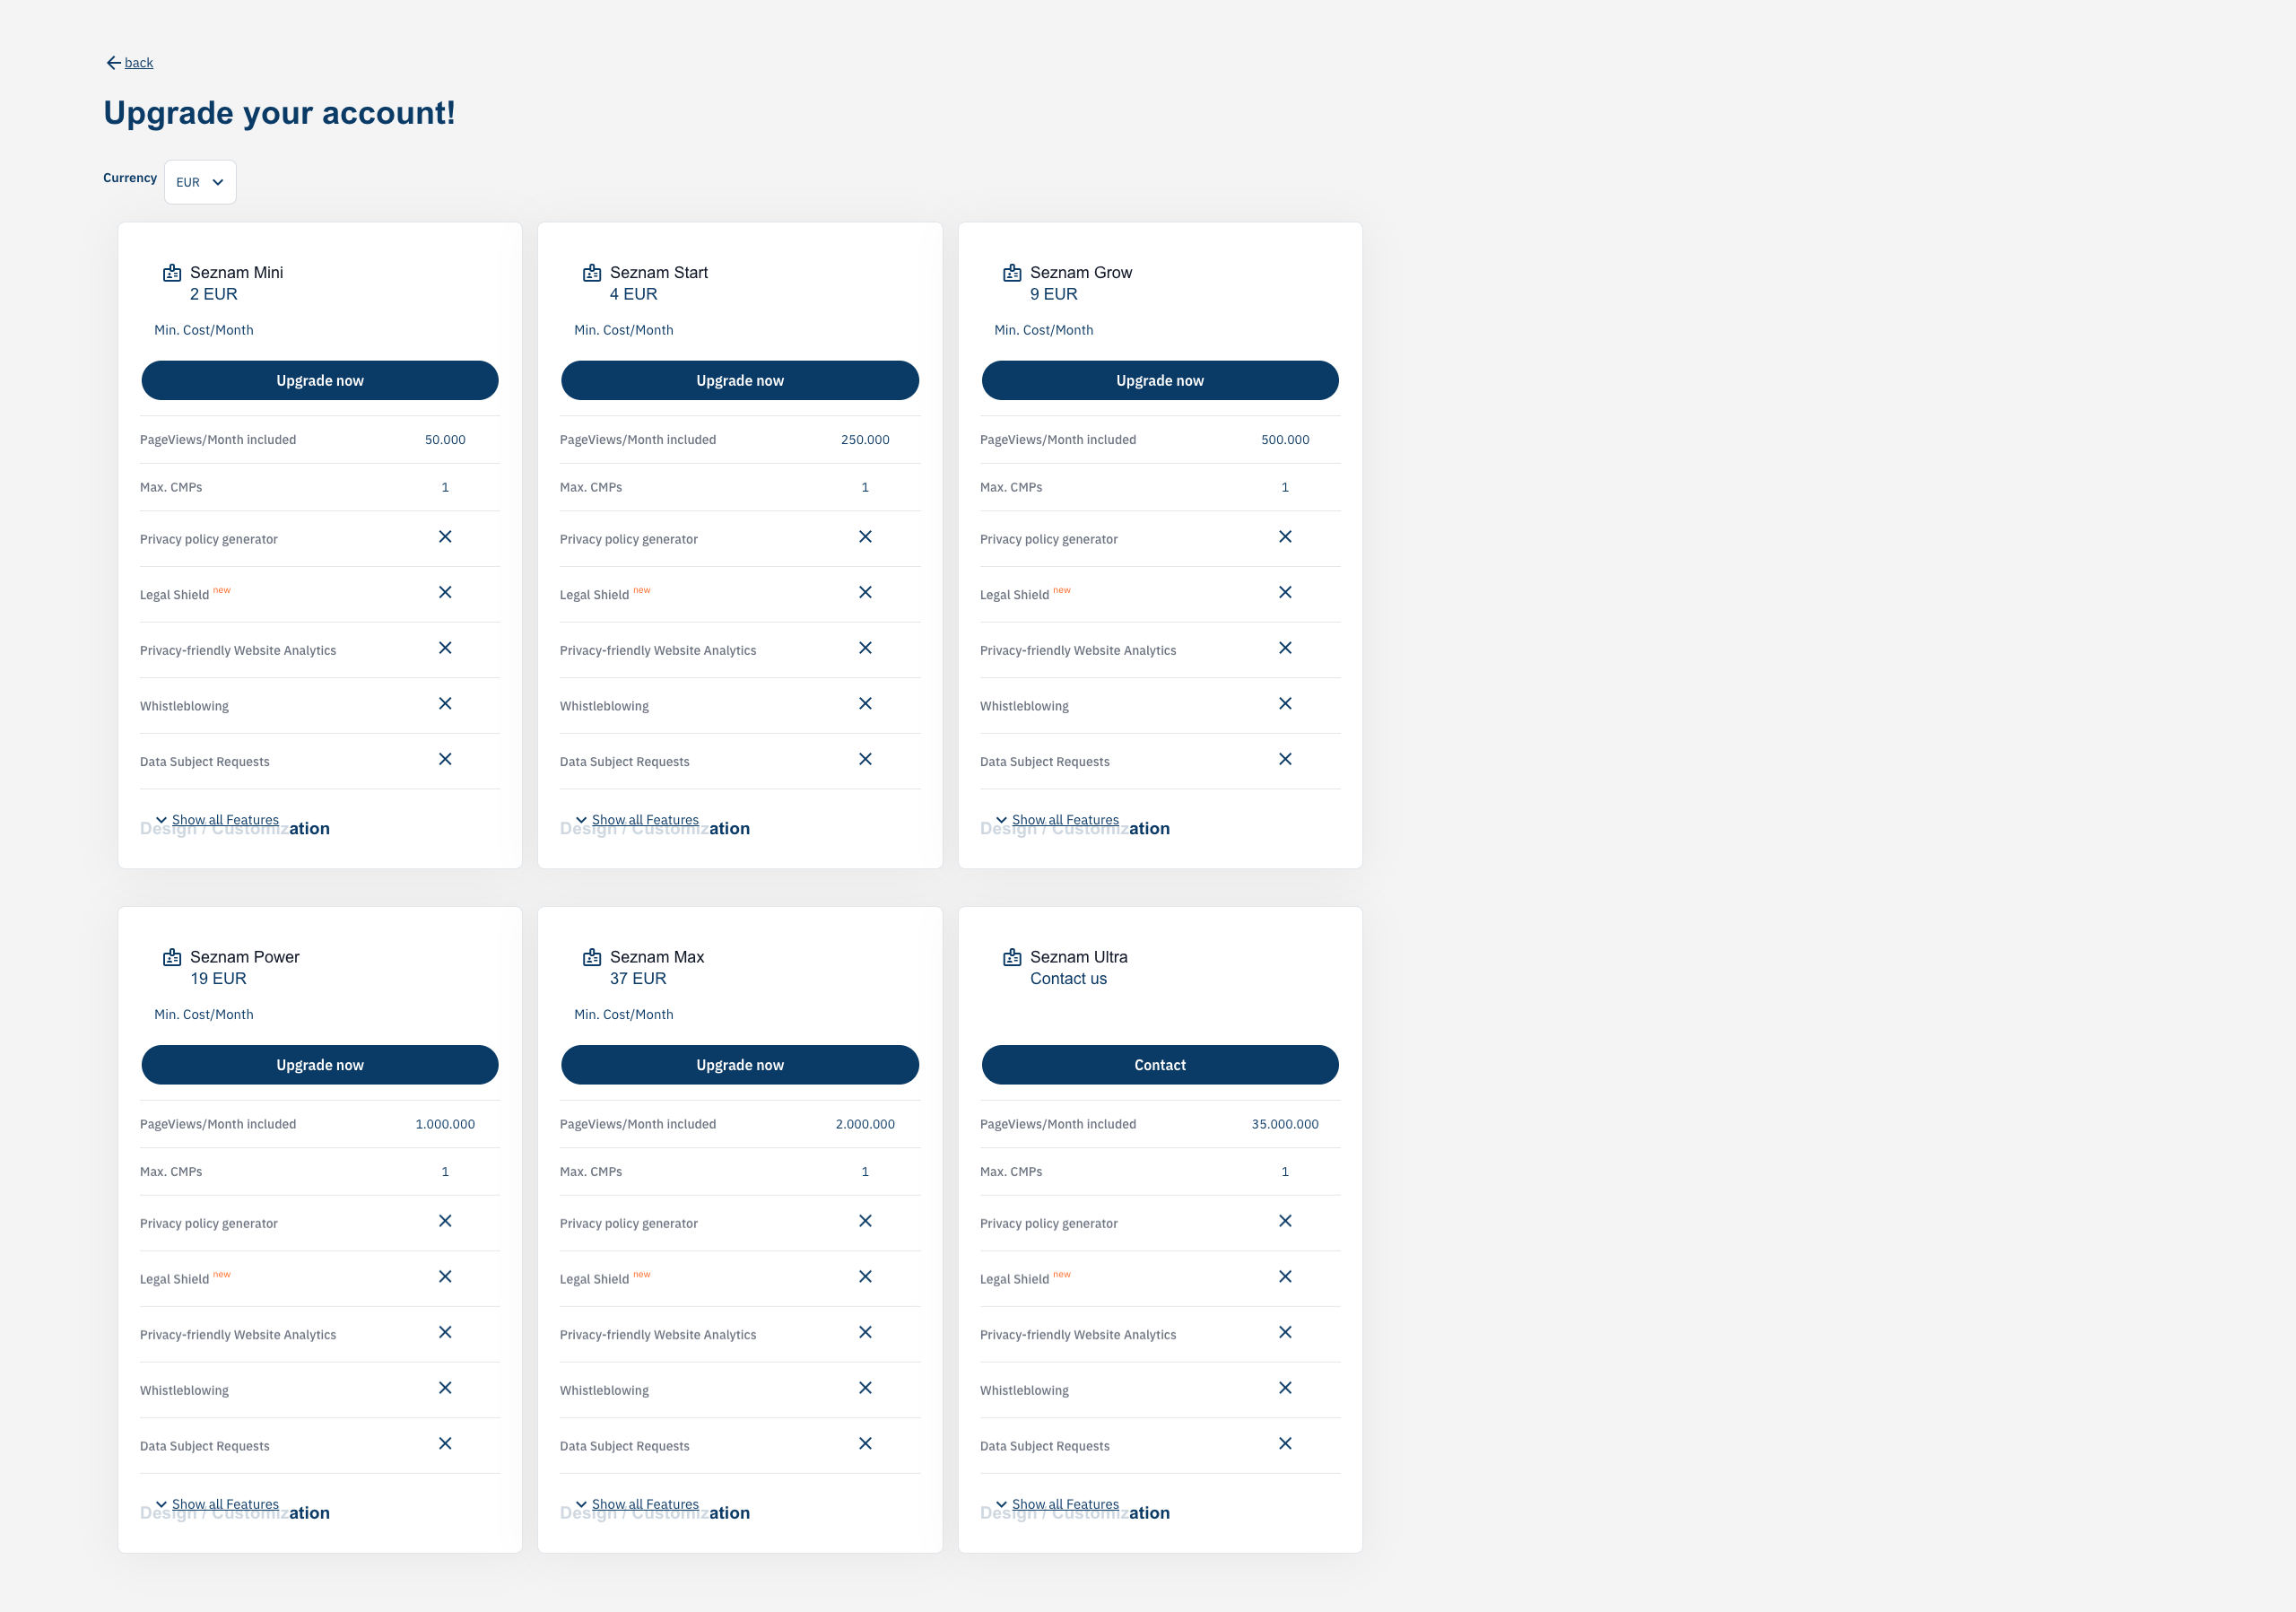The image size is (2296, 1612).
Task: Click the Seznam Start package icon
Action: [592, 273]
